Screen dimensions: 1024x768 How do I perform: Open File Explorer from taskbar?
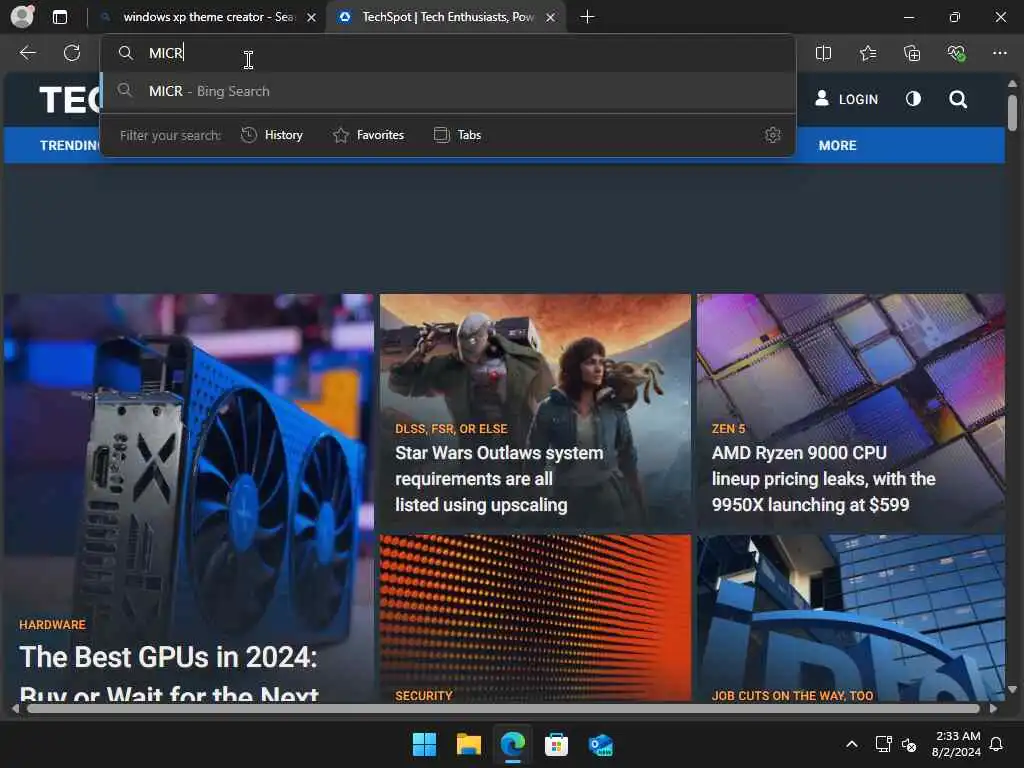pyautogui.click(x=469, y=744)
